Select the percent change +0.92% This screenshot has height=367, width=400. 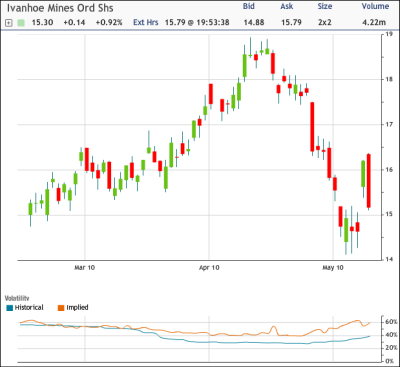coord(109,23)
